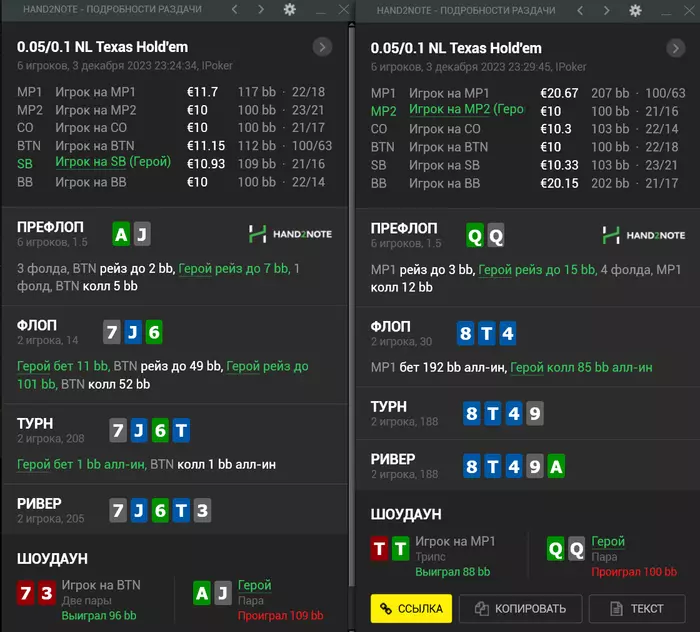This screenshot has width=700, height=632.
Task: Click 'Выиграл 96 bb' result text
Action: coord(99,615)
